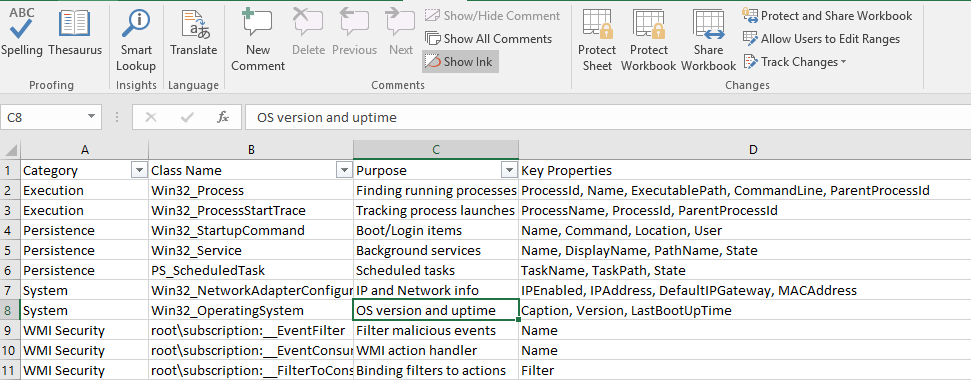Image resolution: width=971 pixels, height=380 pixels.
Task: Click the Enter formula checkmark icon
Action: (187, 117)
